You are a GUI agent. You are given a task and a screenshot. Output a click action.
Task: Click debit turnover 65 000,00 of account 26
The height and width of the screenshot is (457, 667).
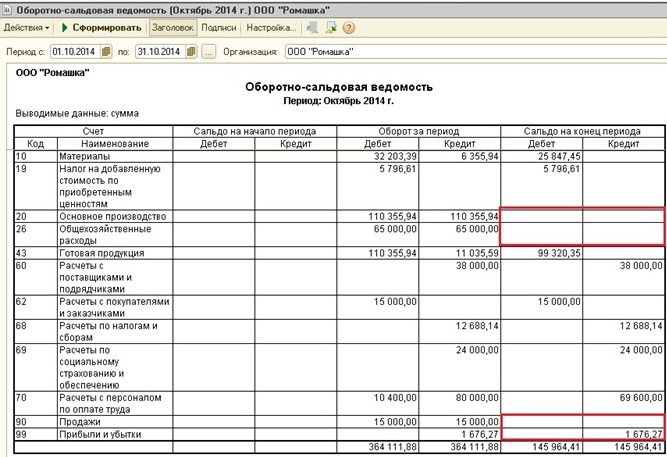click(x=395, y=228)
